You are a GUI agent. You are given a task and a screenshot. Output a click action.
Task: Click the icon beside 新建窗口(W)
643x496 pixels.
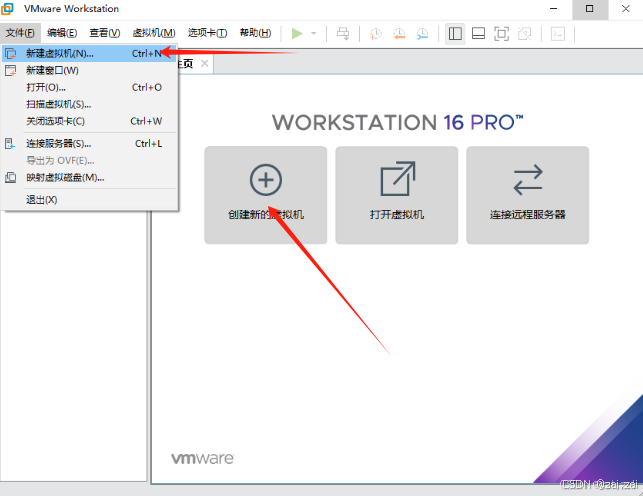pos(11,71)
